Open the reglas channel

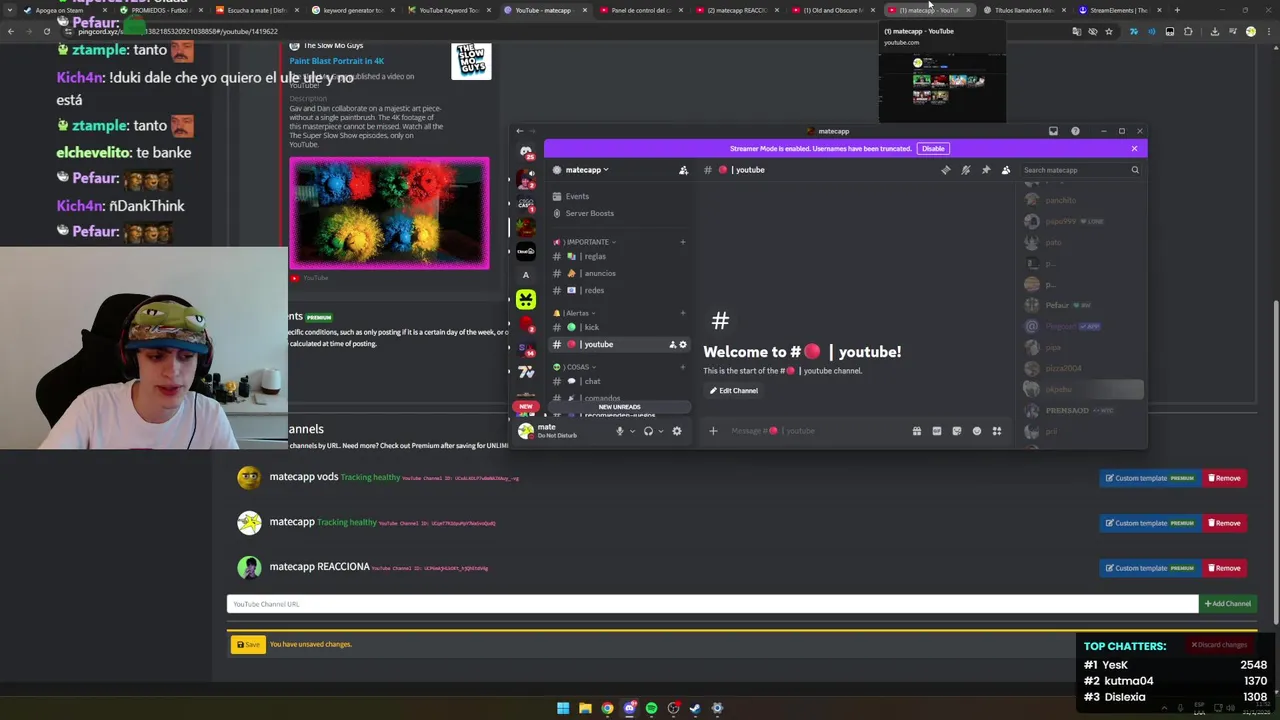[619, 256]
